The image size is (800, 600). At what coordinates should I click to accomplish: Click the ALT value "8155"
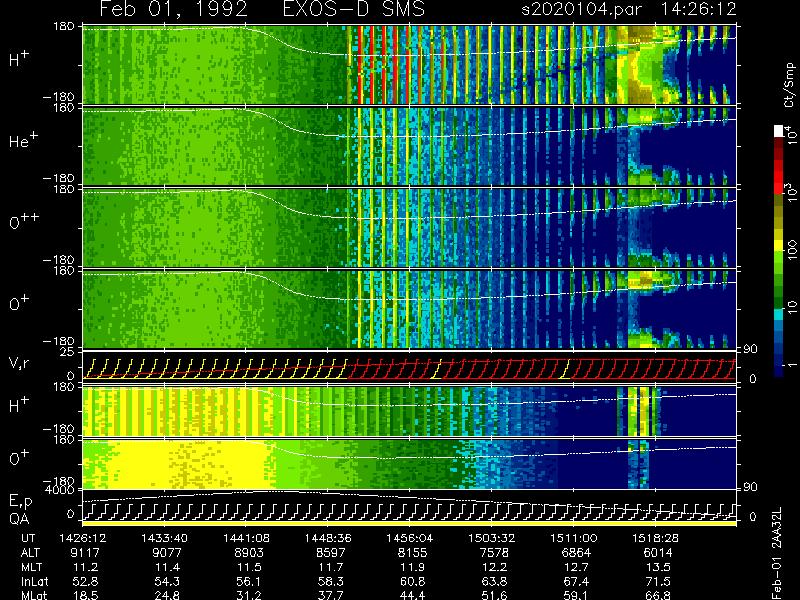point(412,553)
